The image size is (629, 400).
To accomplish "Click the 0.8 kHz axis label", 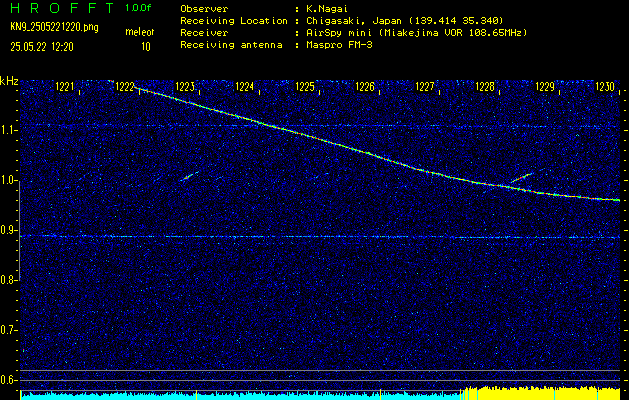I will [8, 280].
